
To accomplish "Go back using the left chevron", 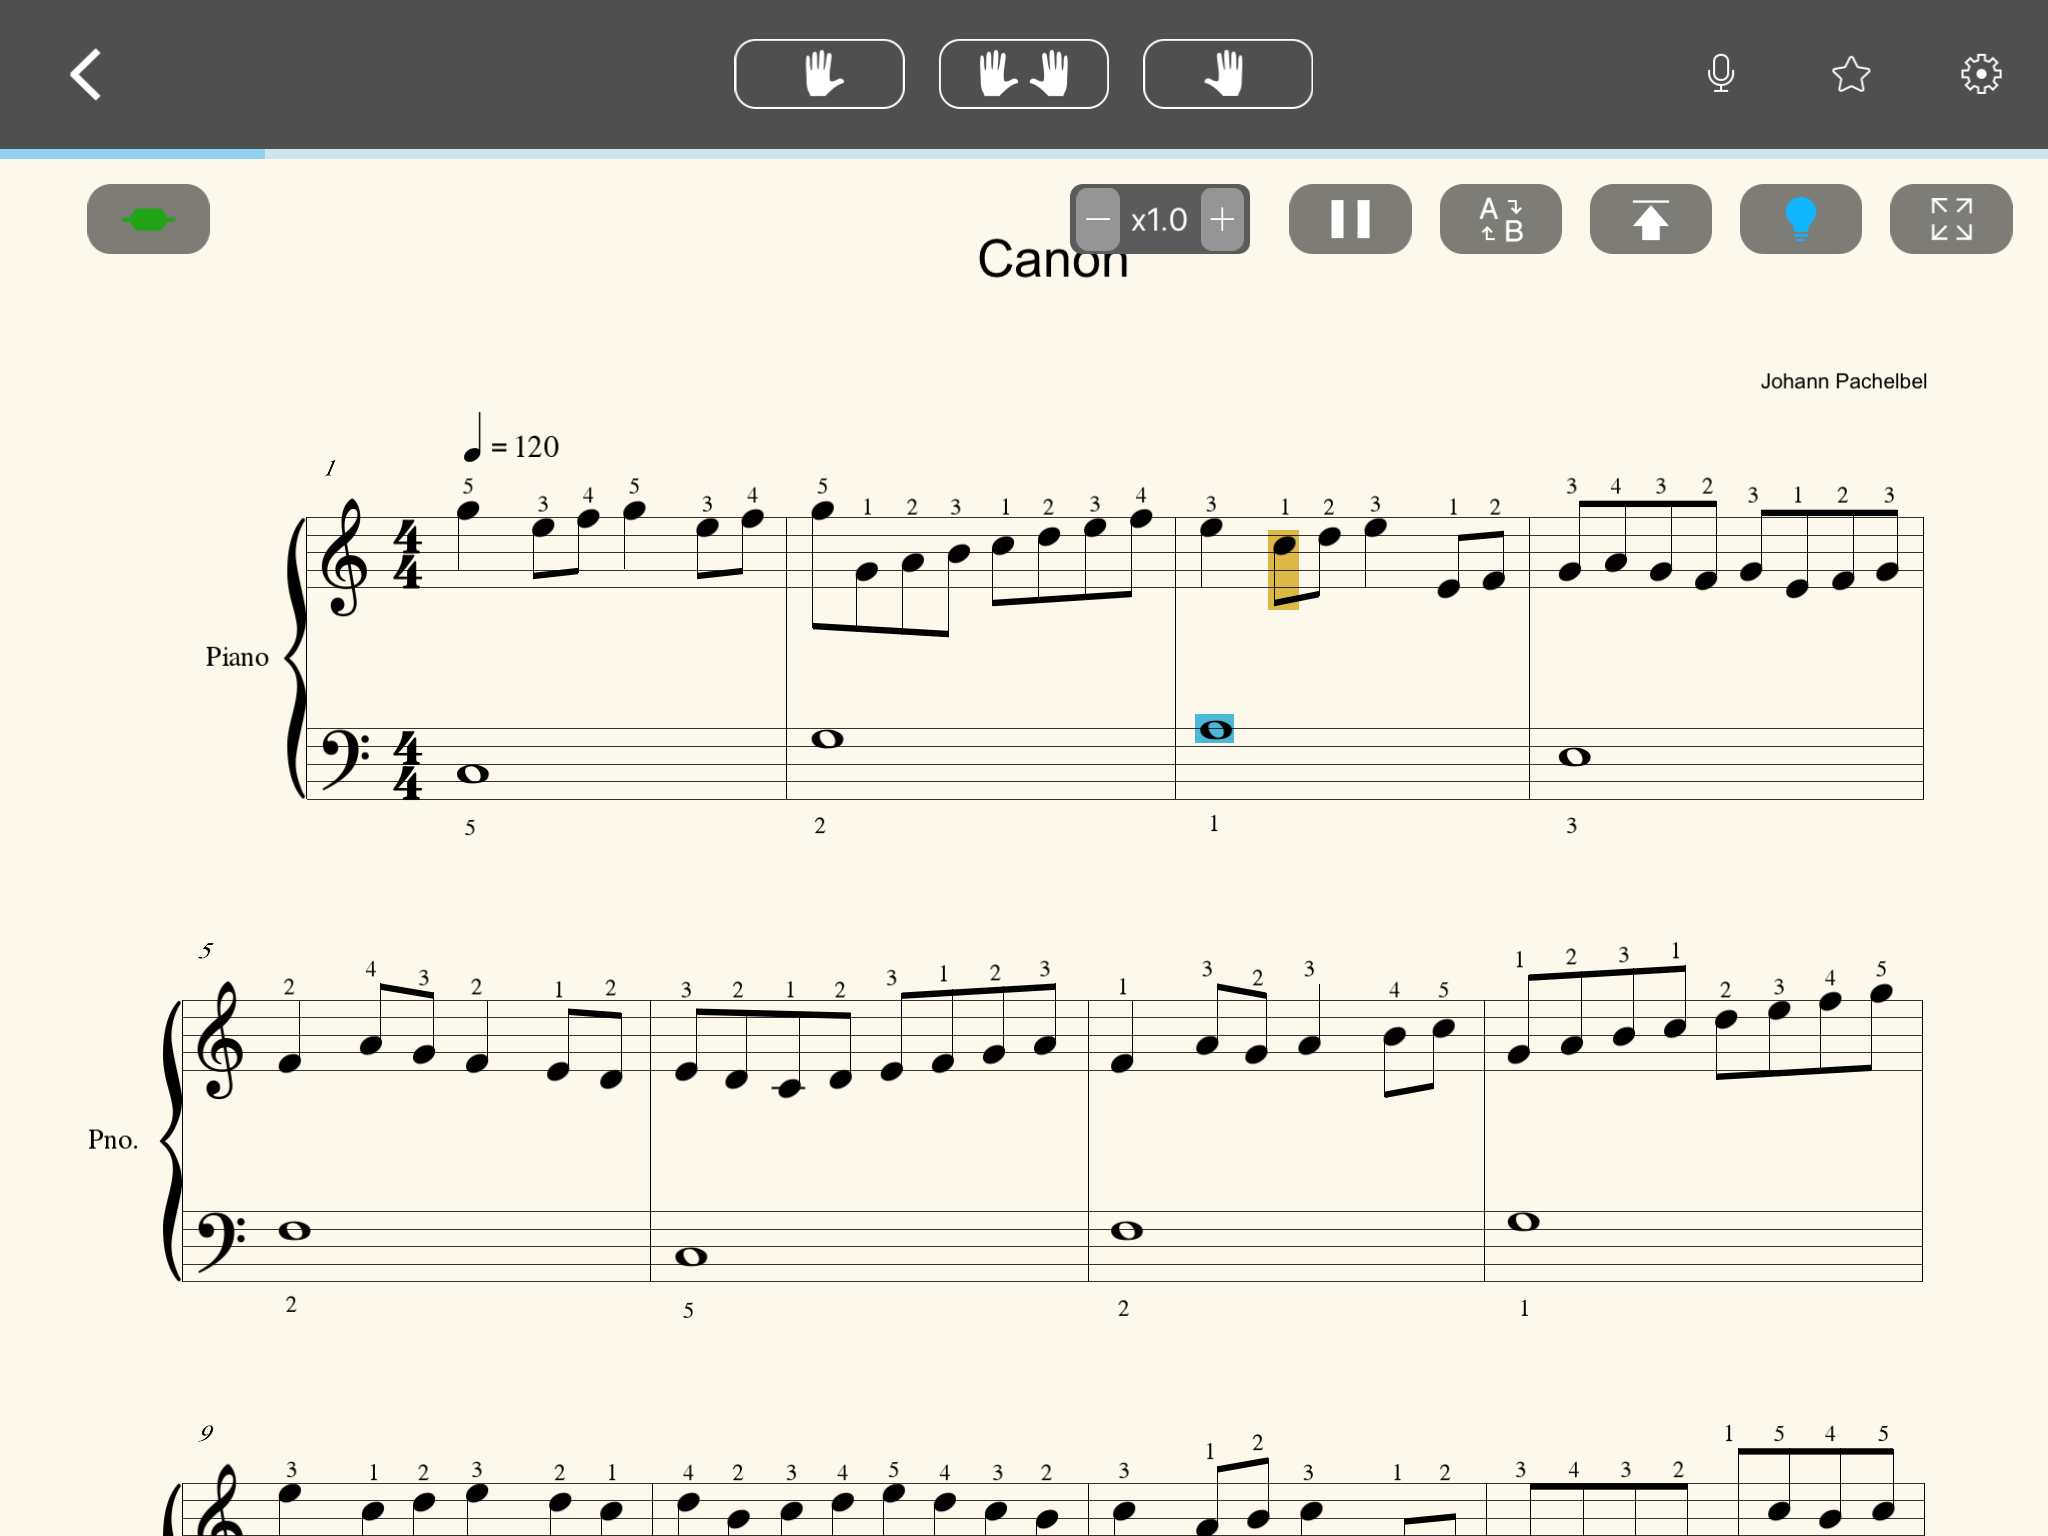I will point(86,75).
